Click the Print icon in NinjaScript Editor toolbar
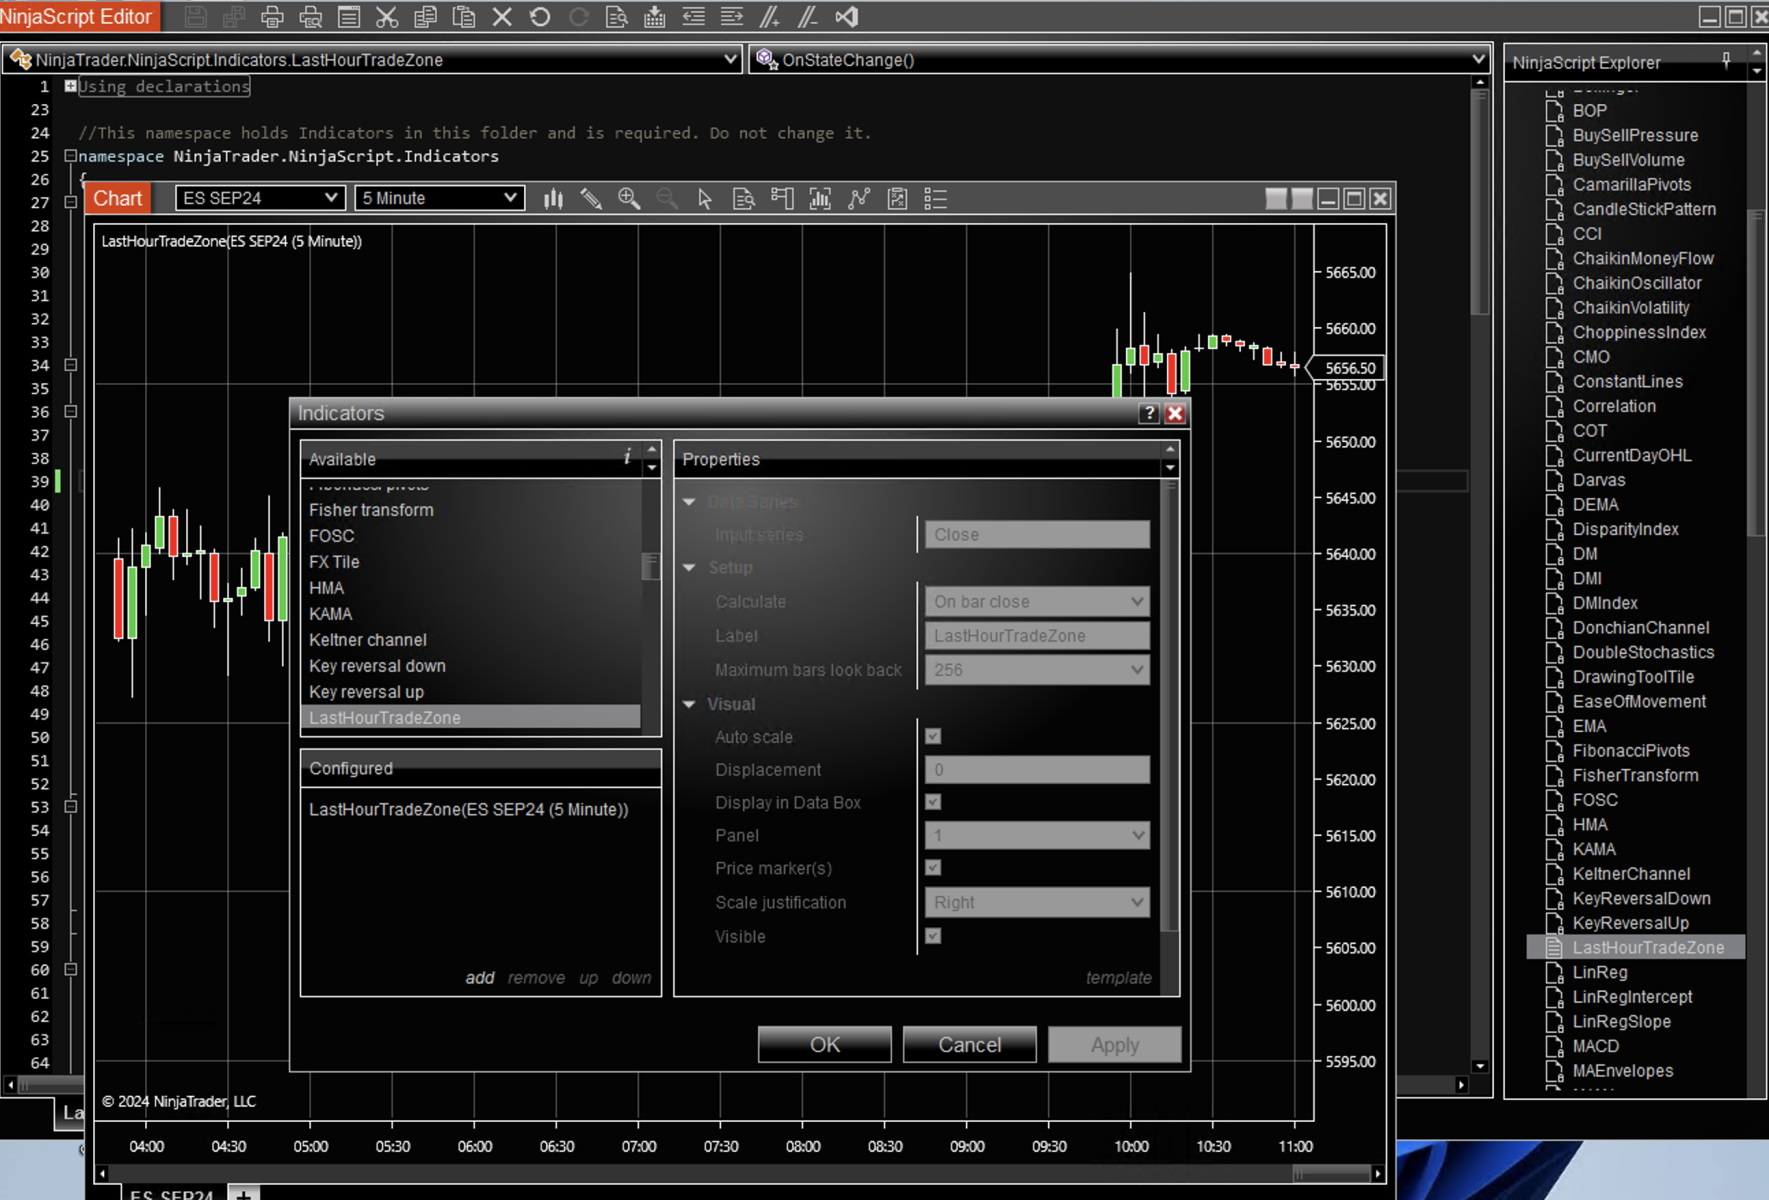1769x1200 pixels. coord(272,17)
